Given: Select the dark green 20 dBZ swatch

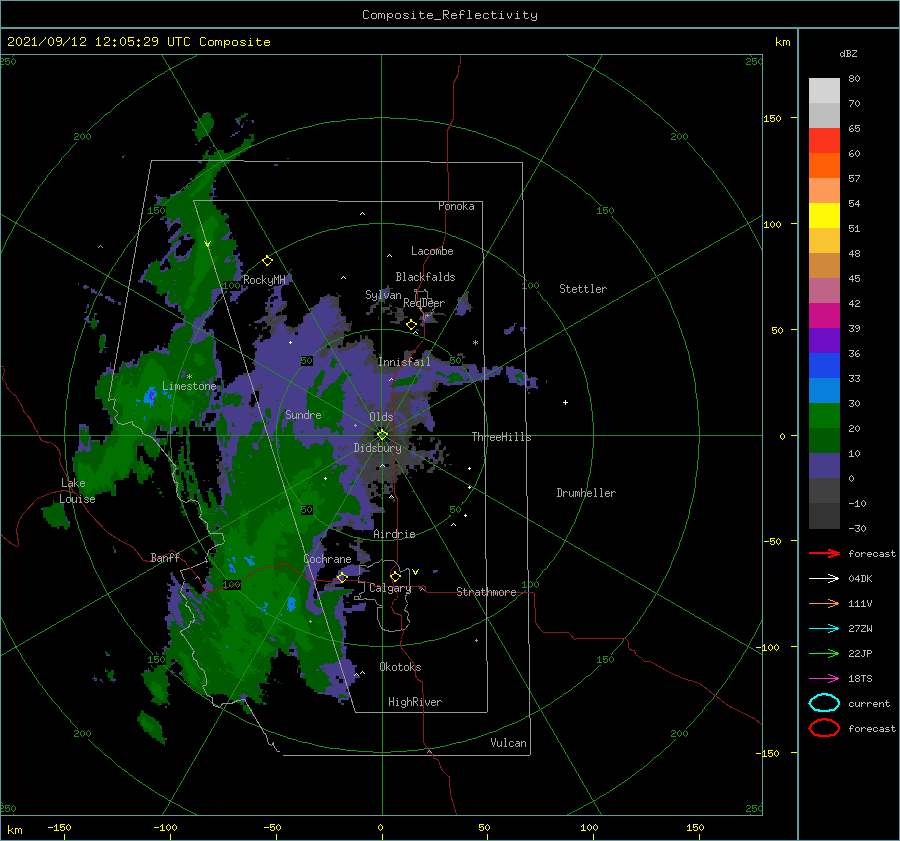Looking at the screenshot, I should (x=824, y=441).
